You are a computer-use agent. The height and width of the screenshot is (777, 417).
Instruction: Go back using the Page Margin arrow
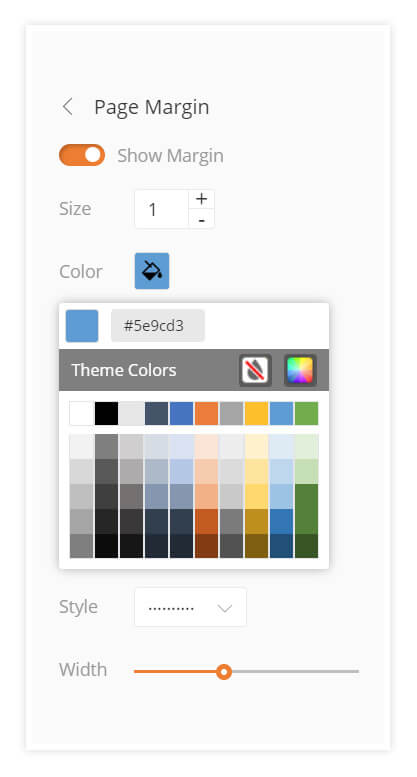point(68,107)
